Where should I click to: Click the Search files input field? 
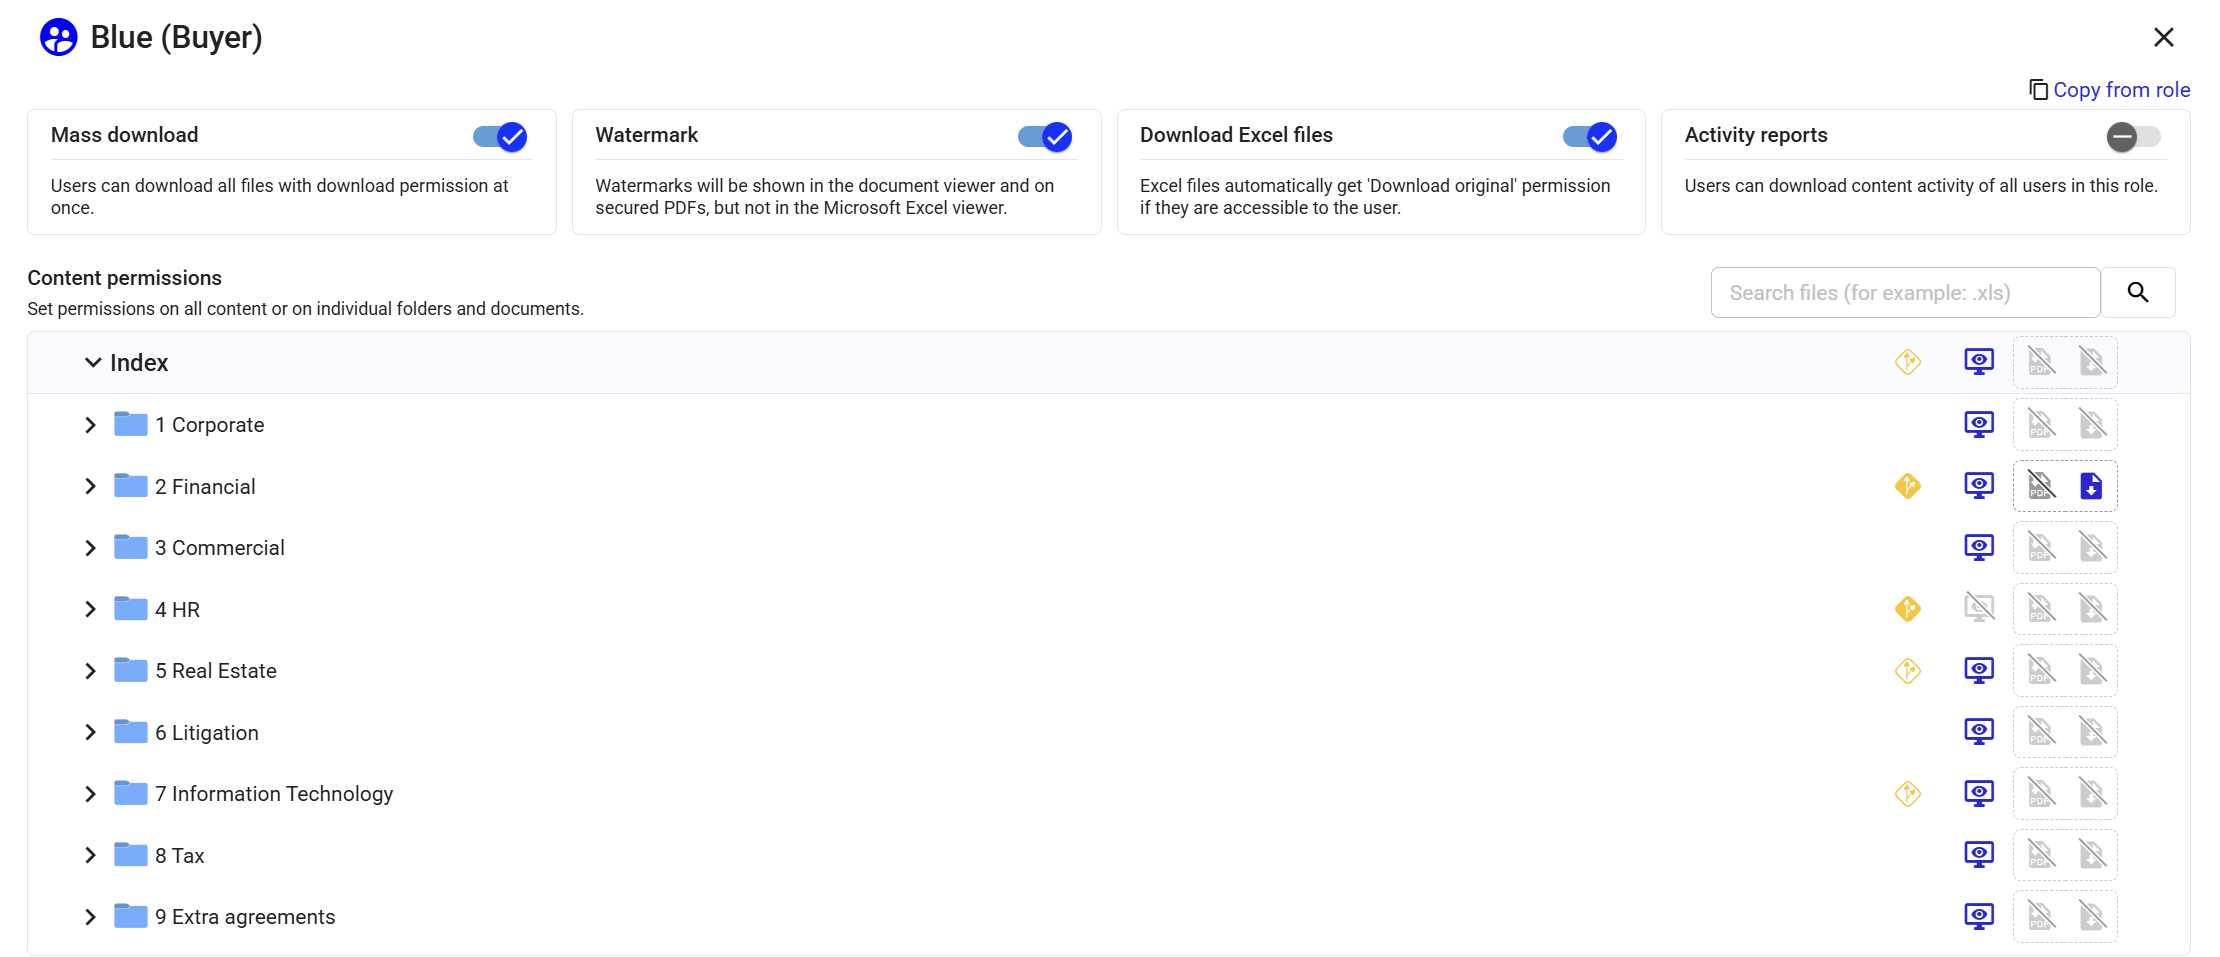pos(1904,293)
